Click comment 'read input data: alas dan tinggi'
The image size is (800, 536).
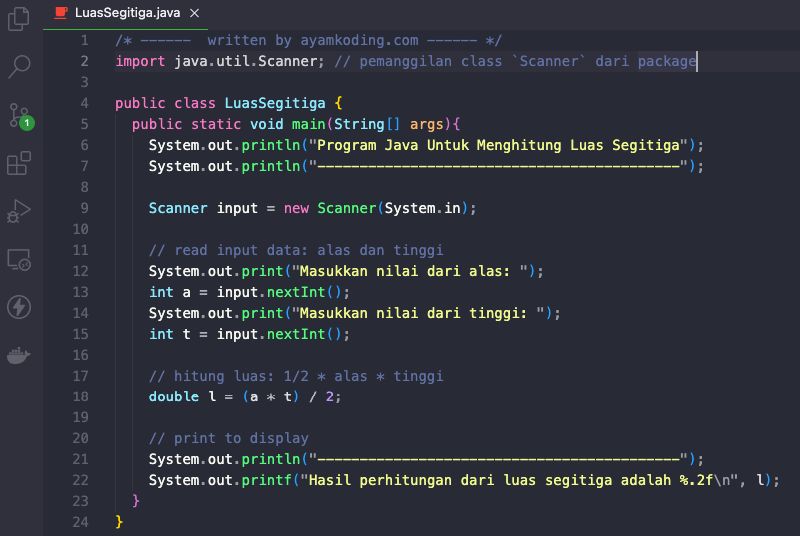(x=309, y=250)
